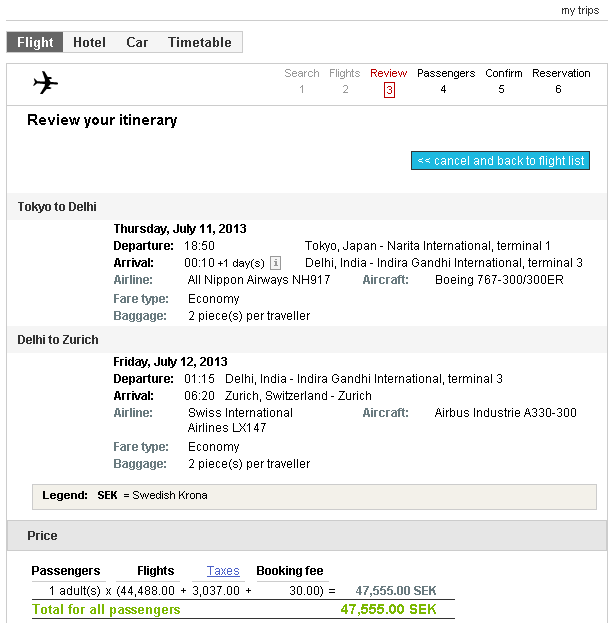Go to the Timetable tab
The width and height of the screenshot is (611, 623).
point(199,42)
